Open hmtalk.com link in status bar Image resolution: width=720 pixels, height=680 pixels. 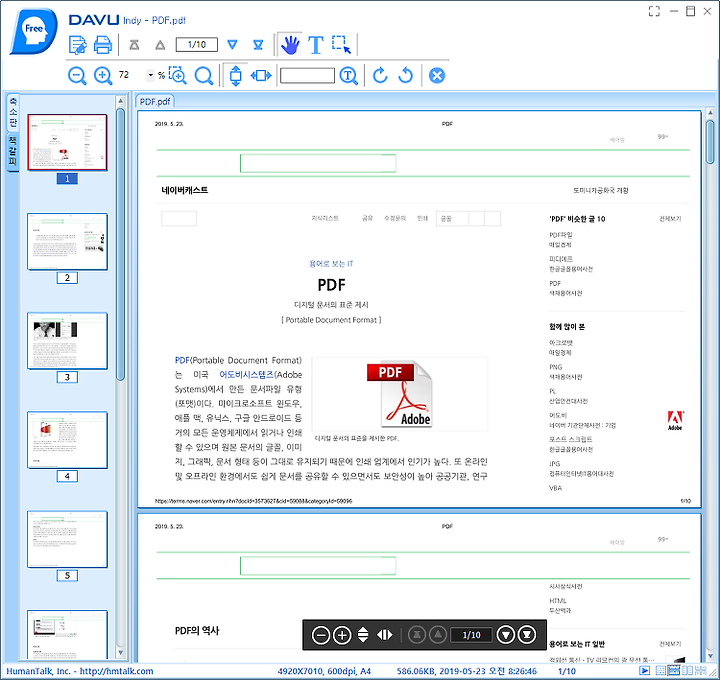[117, 671]
